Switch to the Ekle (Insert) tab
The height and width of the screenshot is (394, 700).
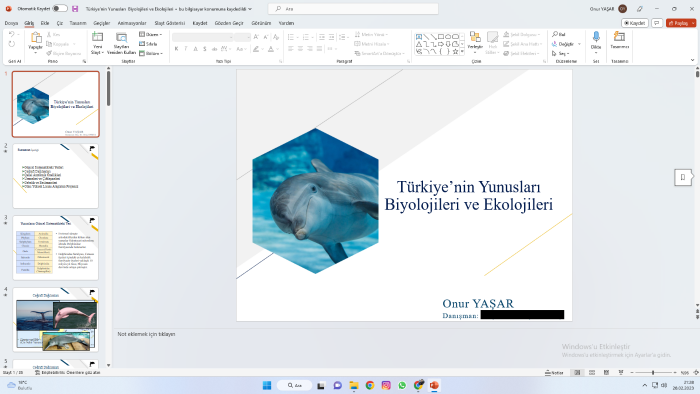pyautogui.click(x=45, y=23)
